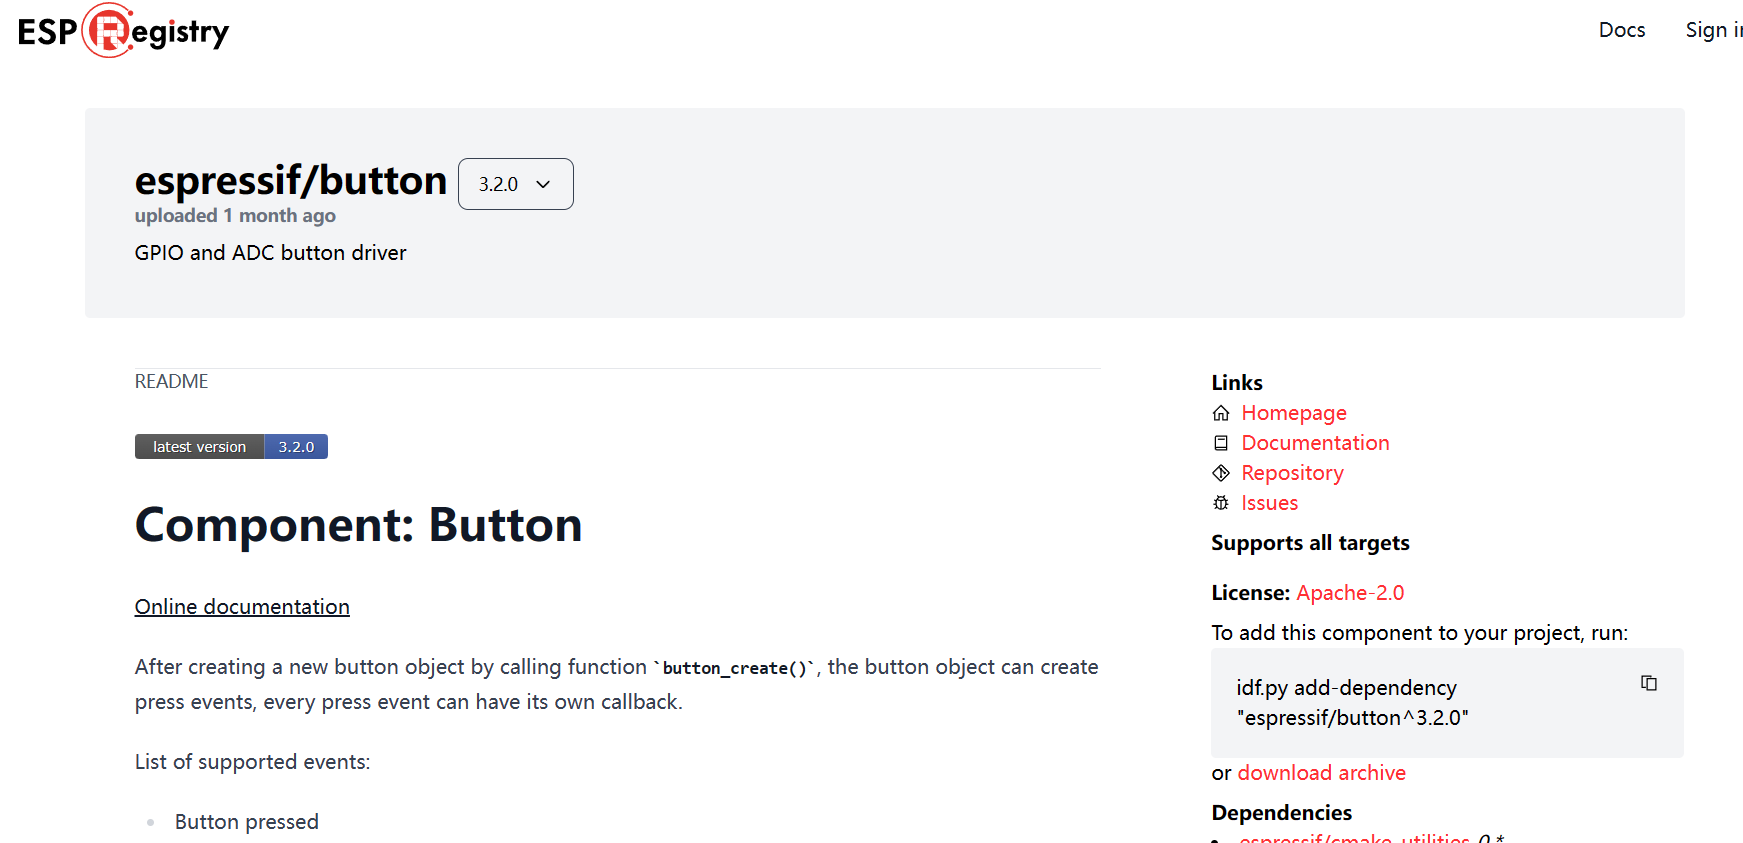Select the README tab label
Viewport: 1743px width, 843px height.
tap(171, 381)
